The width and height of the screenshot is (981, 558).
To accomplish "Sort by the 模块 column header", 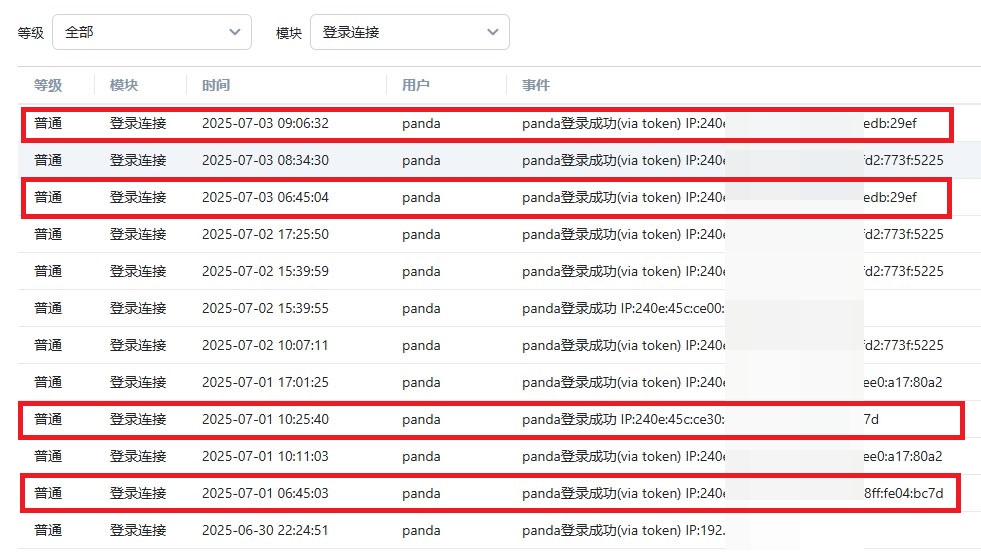I will point(124,85).
